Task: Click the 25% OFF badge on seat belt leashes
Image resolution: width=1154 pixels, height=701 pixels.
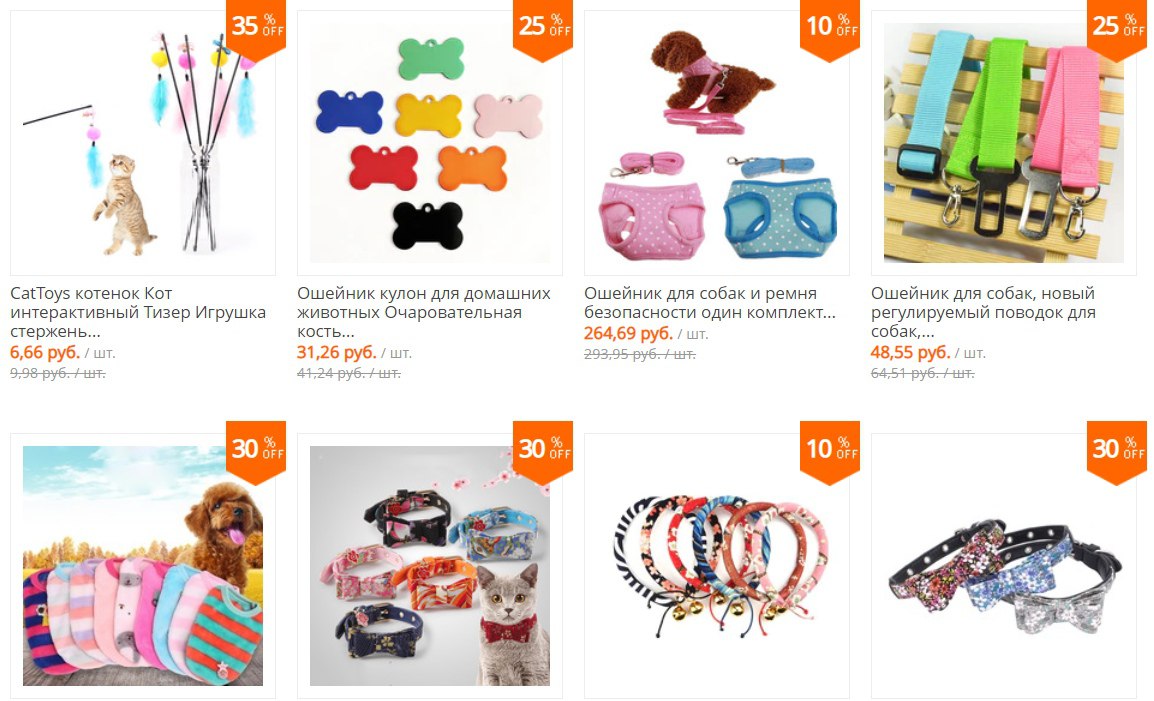Action: tap(1116, 28)
